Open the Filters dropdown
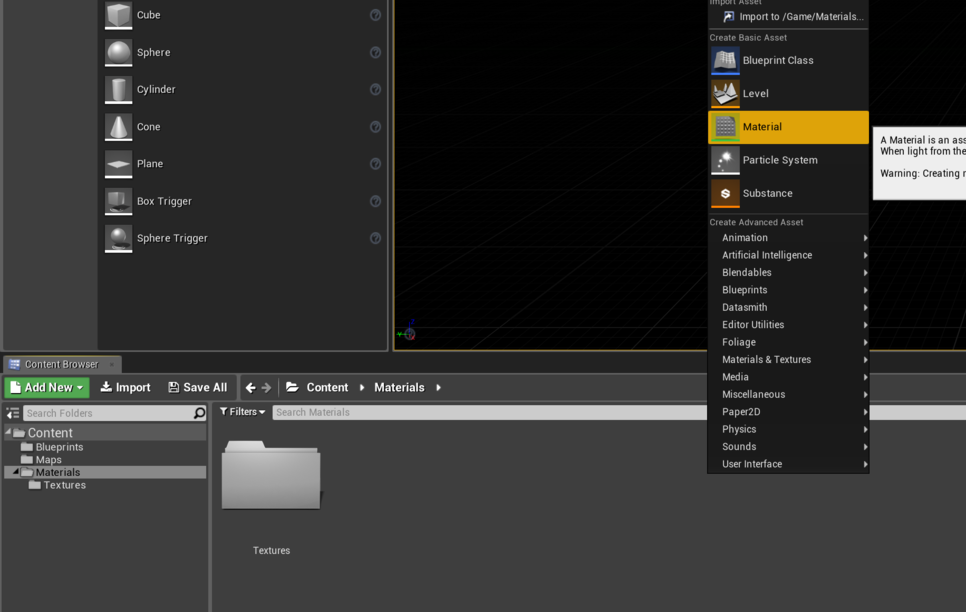 (x=242, y=412)
